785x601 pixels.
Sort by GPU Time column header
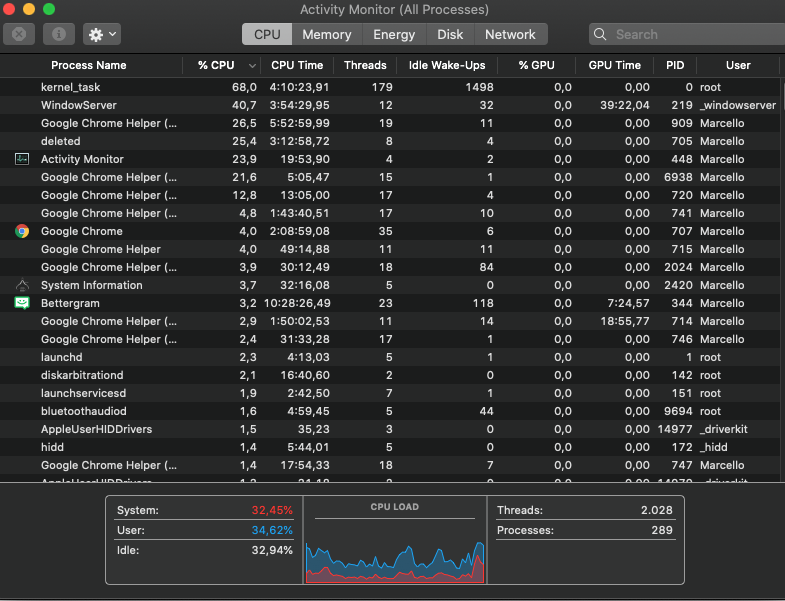point(614,65)
